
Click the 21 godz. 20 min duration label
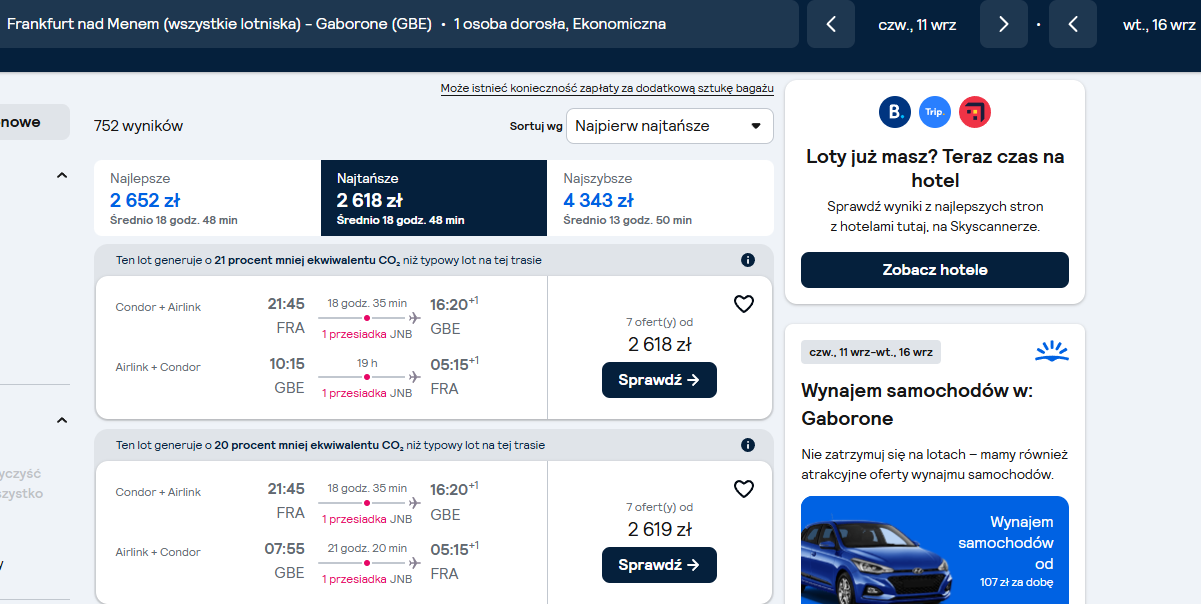(x=367, y=548)
